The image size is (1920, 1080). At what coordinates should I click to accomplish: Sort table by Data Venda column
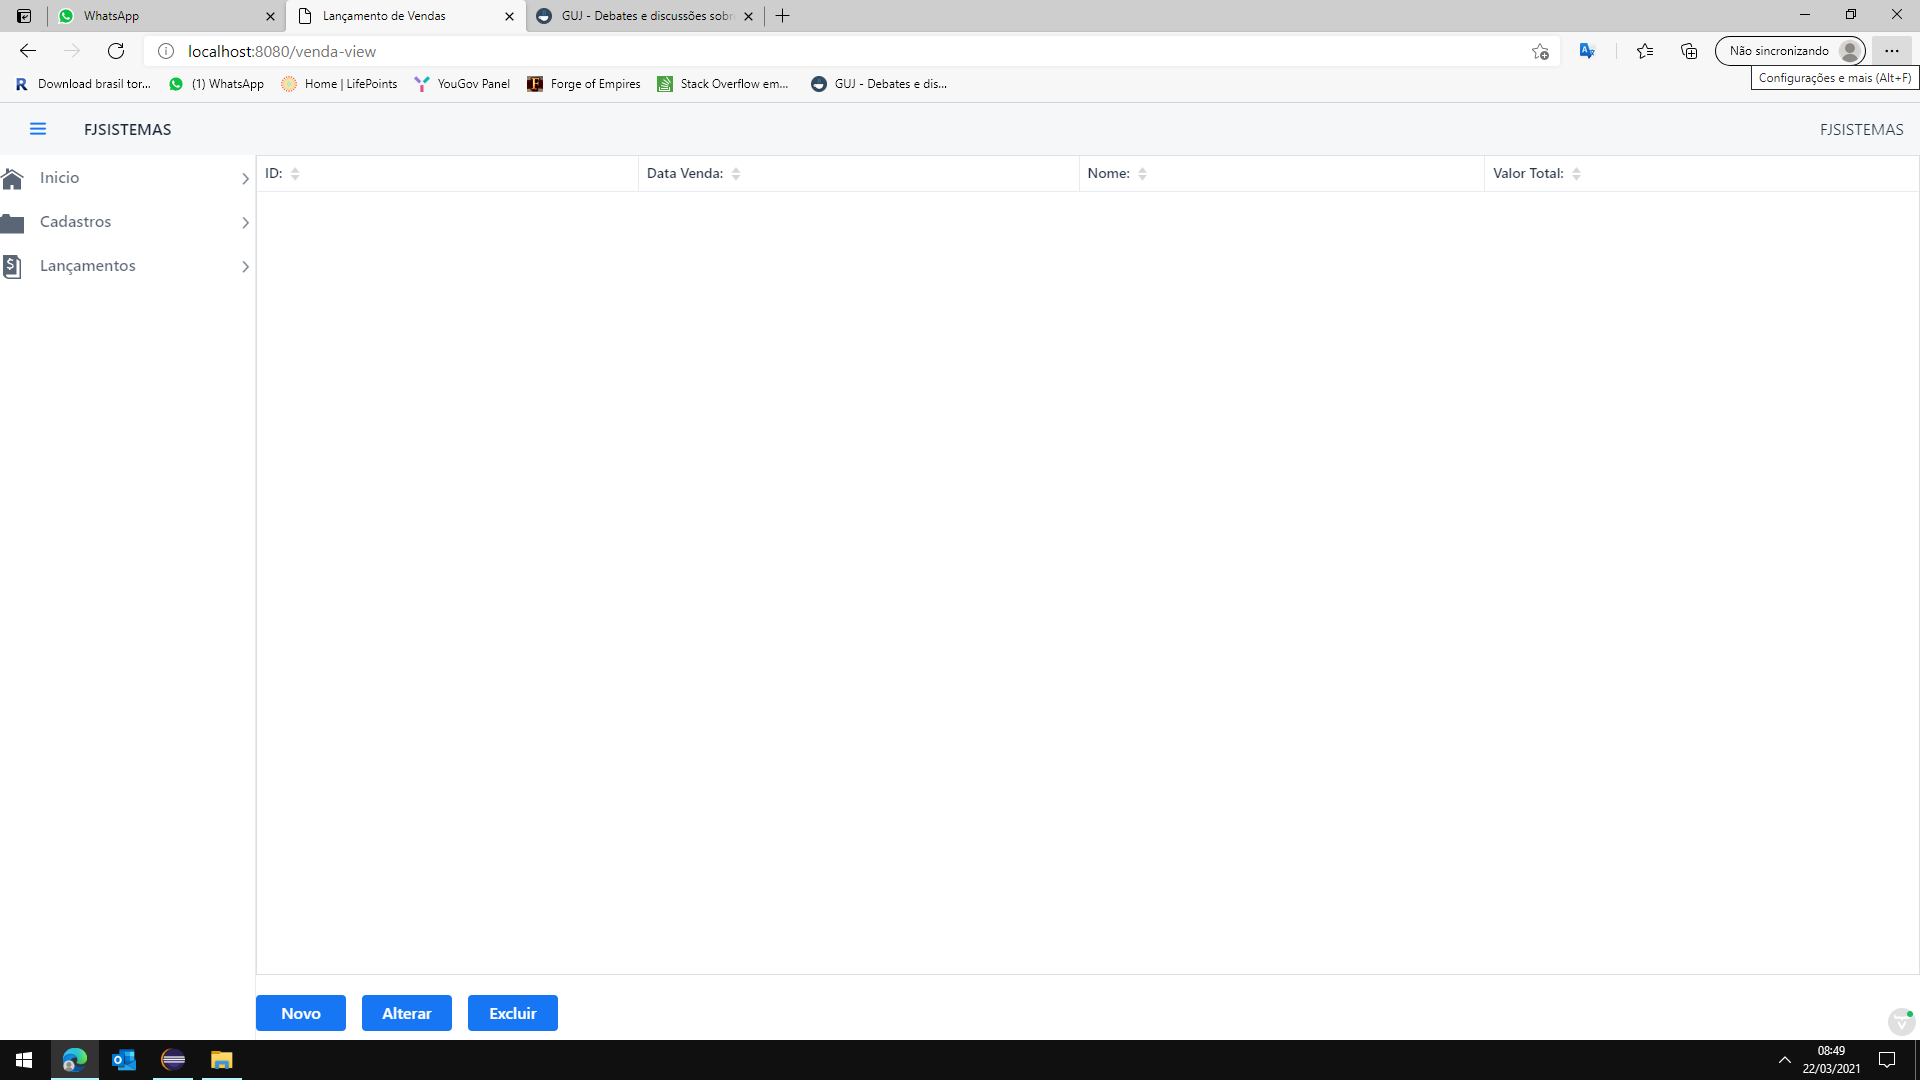tap(736, 174)
